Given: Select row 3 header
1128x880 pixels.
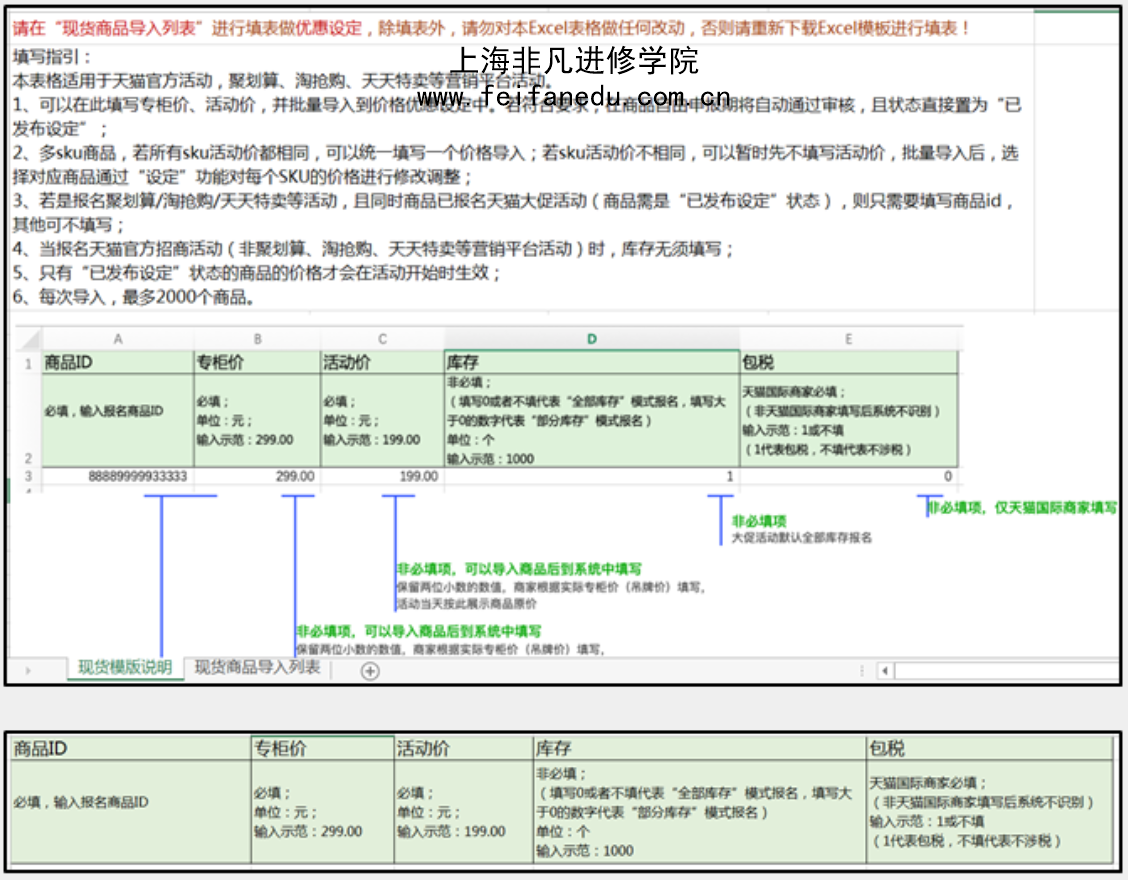Looking at the screenshot, I should click(x=28, y=476).
